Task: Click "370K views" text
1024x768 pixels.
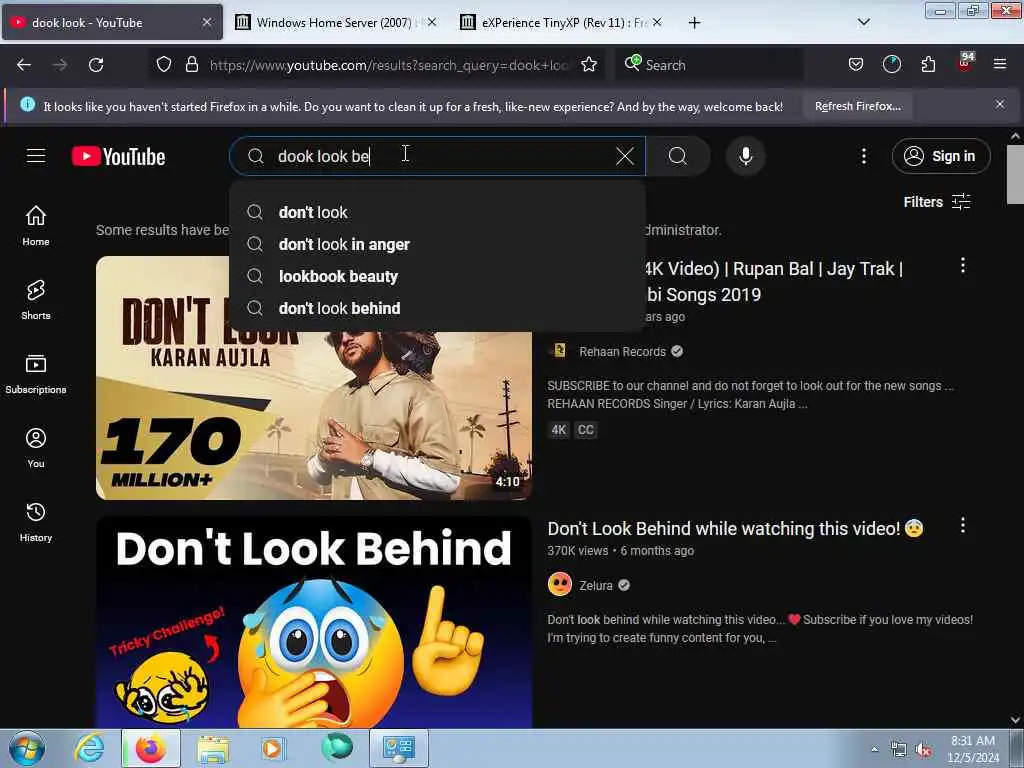Action: pyautogui.click(x=577, y=551)
